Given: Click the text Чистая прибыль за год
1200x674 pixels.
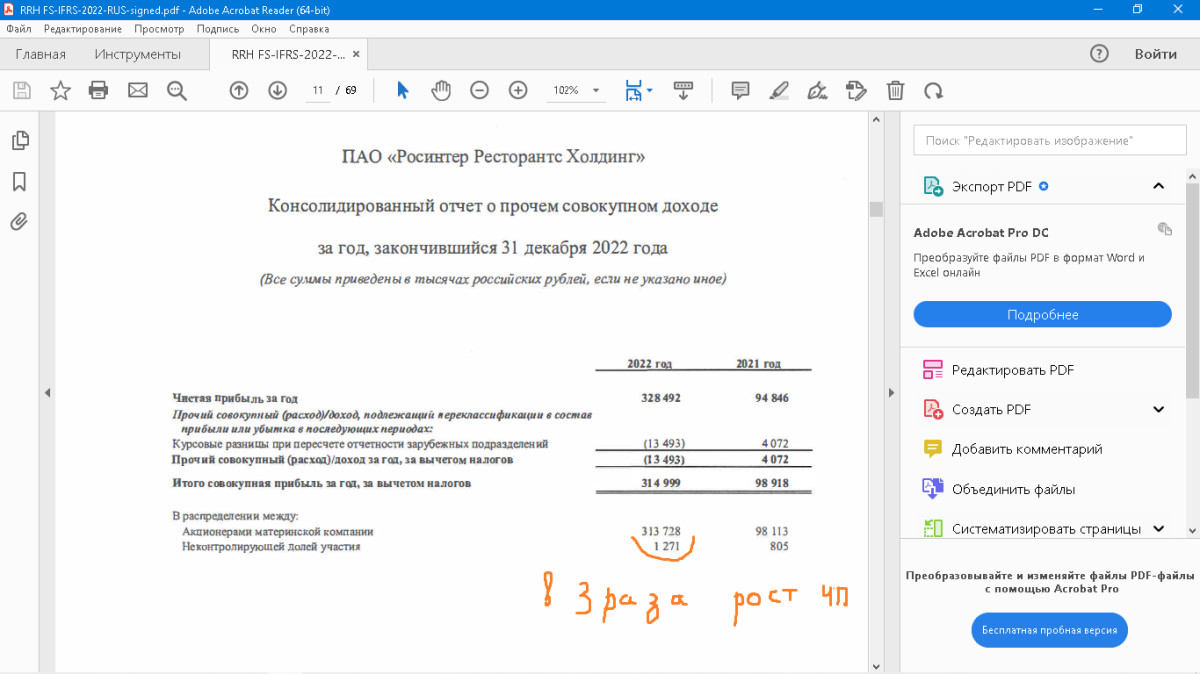Looking at the screenshot, I should click(x=235, y=398).
